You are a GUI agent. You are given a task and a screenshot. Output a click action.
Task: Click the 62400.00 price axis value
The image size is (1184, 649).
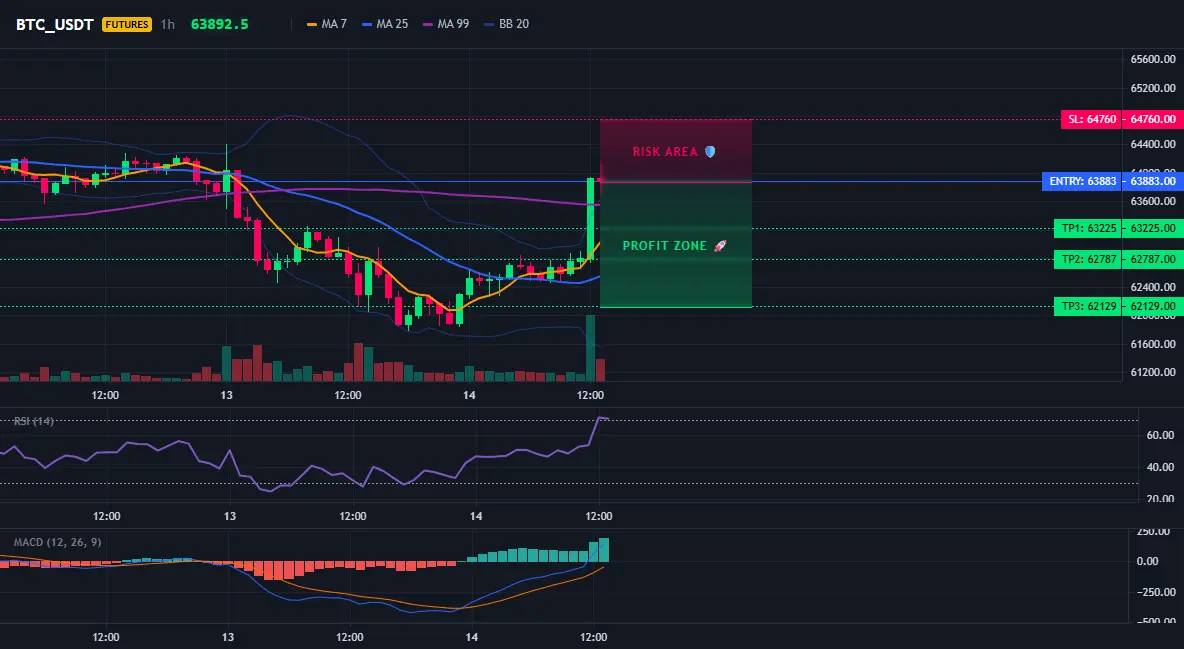click(x=1153, y=287)
